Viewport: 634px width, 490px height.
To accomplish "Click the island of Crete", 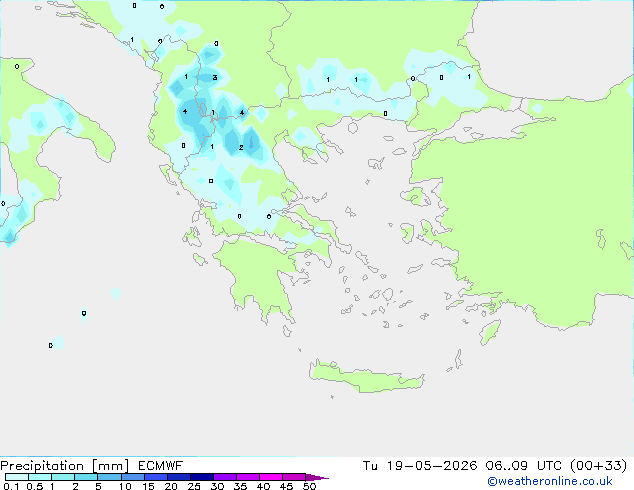I will point(366,377).
